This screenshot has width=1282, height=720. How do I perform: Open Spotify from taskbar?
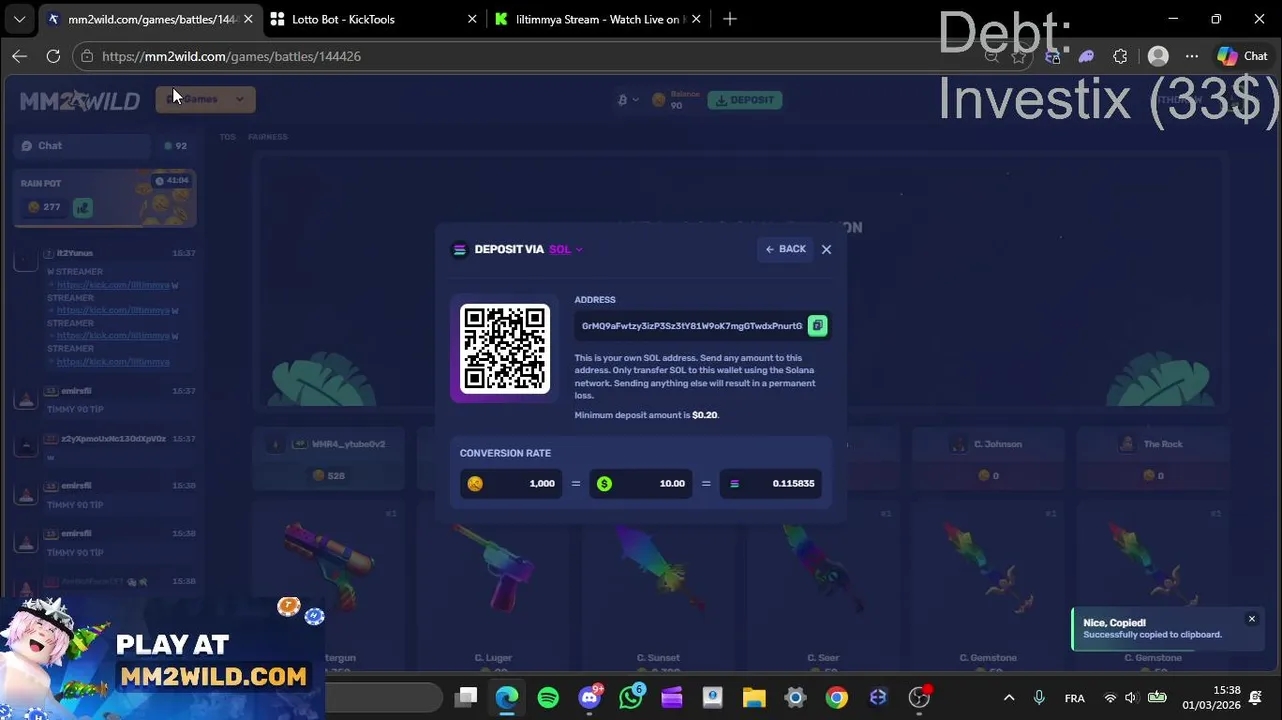click(548, 698)
